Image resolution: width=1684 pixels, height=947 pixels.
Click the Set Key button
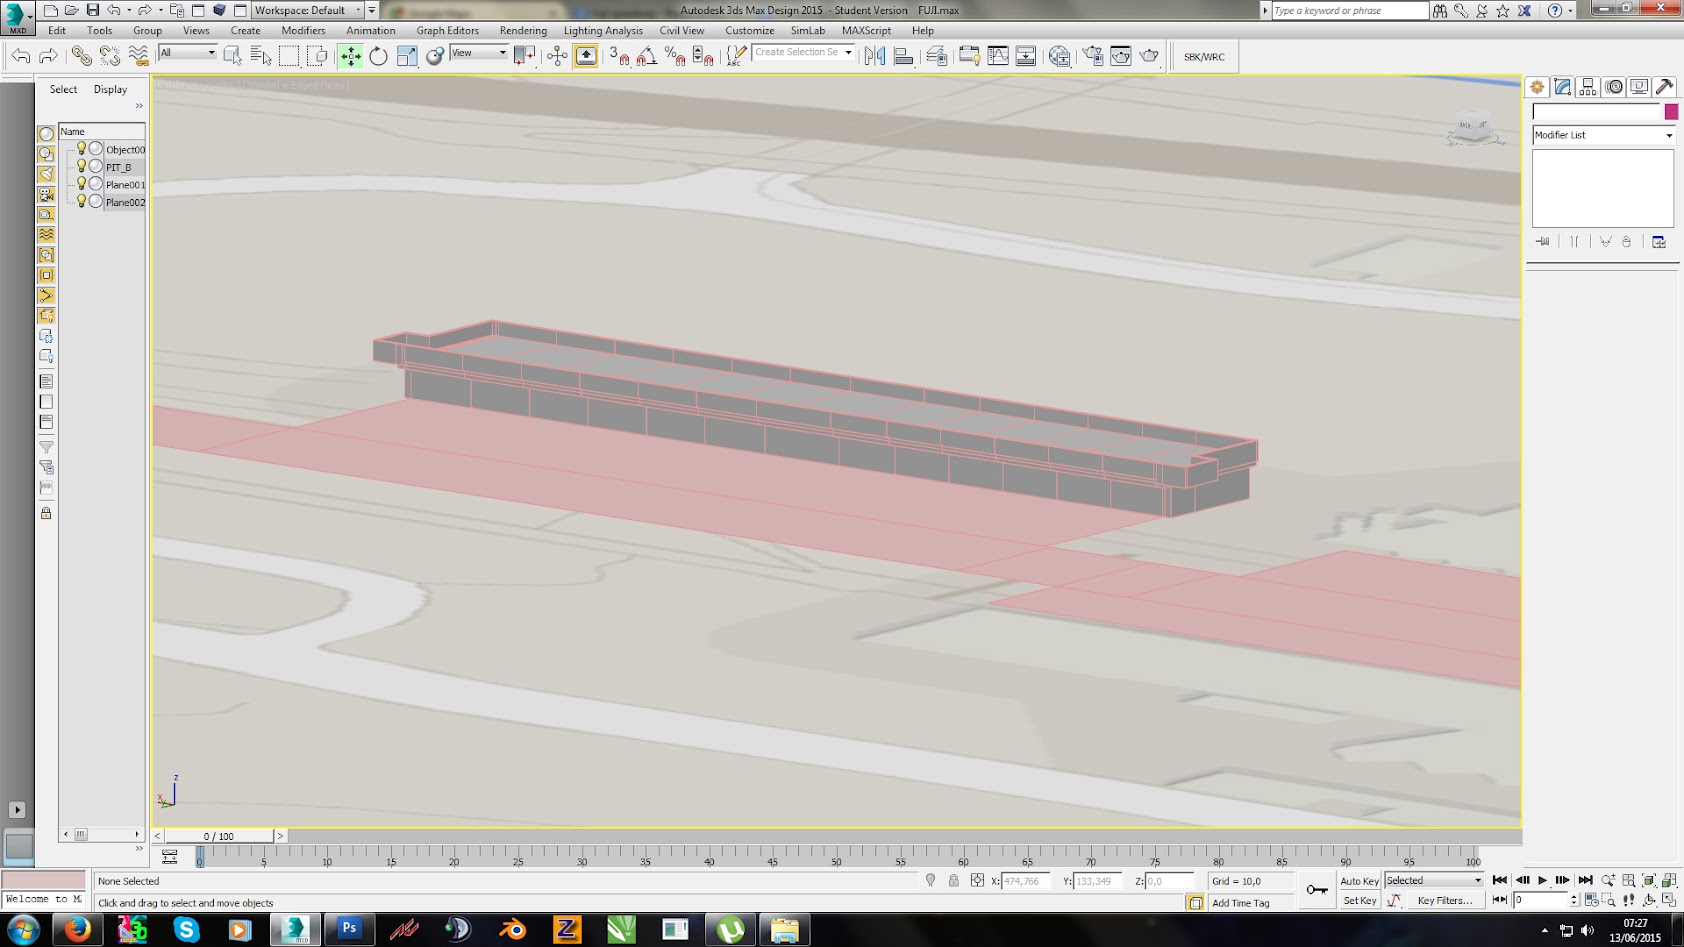pyautogui.click(x=1359, y=901)
